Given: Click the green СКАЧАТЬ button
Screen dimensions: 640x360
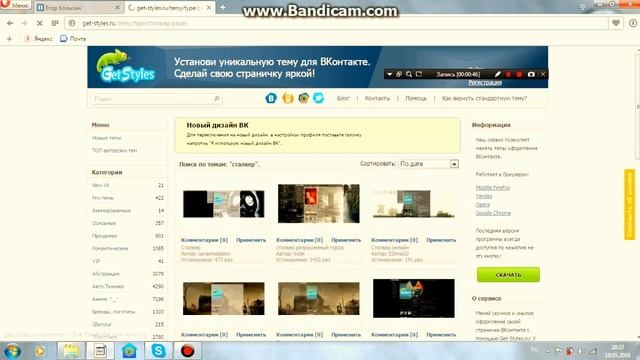Looking at the screenshot, I should [x=508, y=275].
